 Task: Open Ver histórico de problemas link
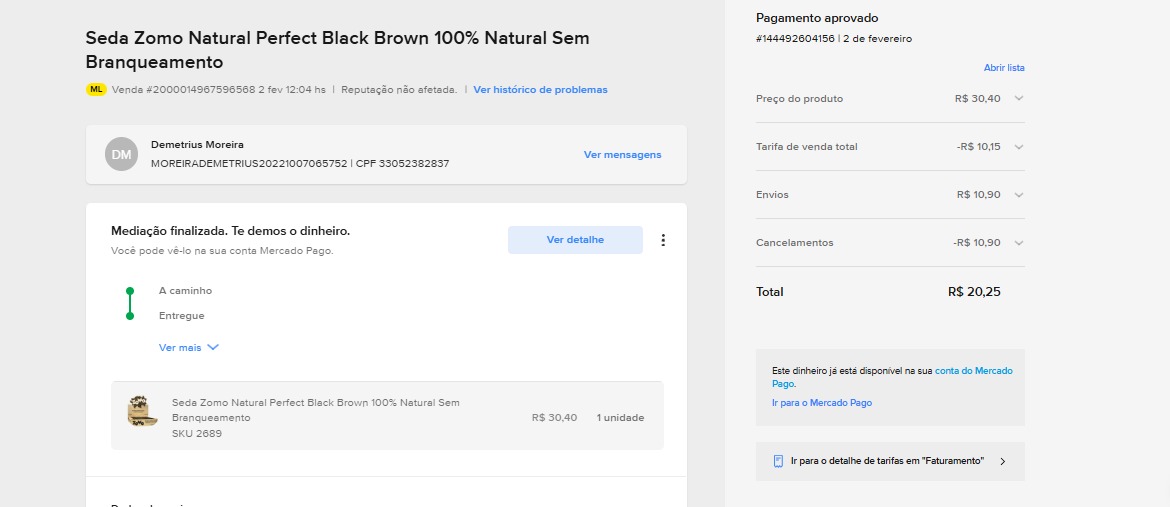point(540,90)
